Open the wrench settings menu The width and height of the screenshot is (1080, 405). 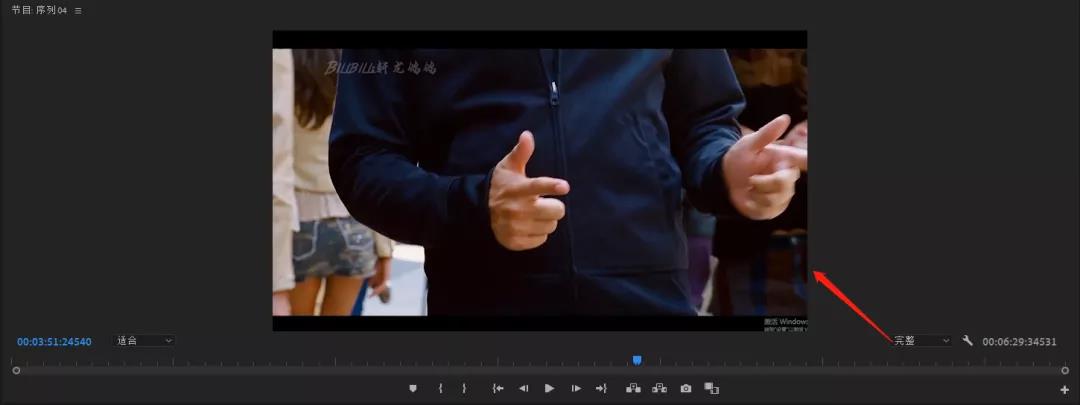[968, 340]
